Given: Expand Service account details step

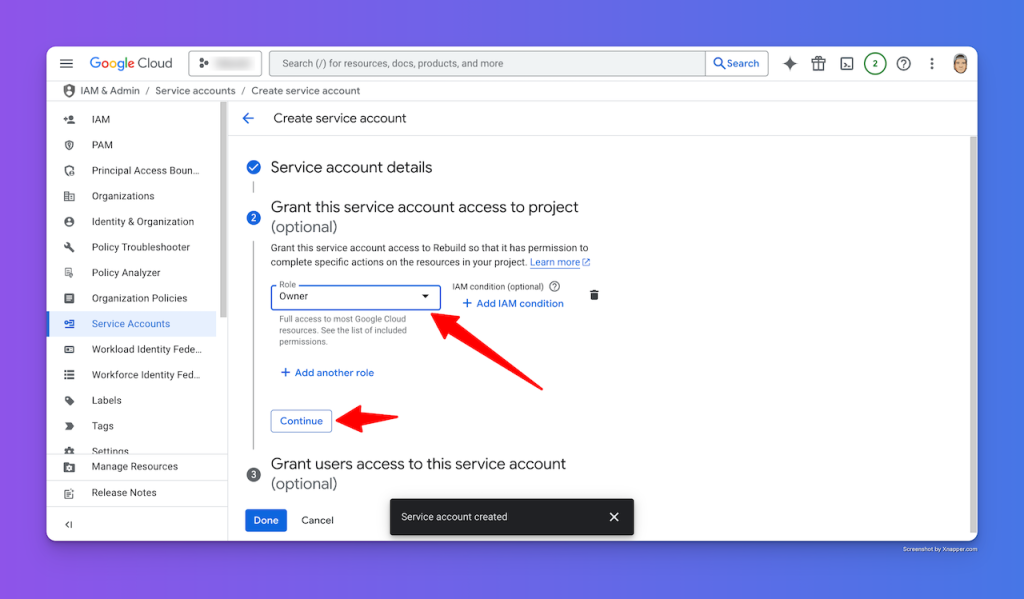Looking at the screenshot, I should (x=351, y=167).
